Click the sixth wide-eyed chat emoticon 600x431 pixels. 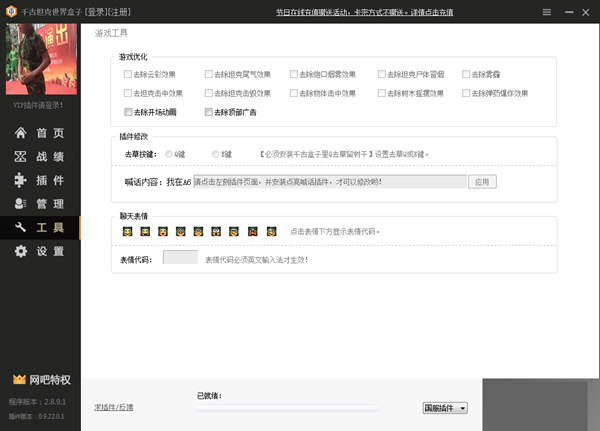click(x=216, y=231)
